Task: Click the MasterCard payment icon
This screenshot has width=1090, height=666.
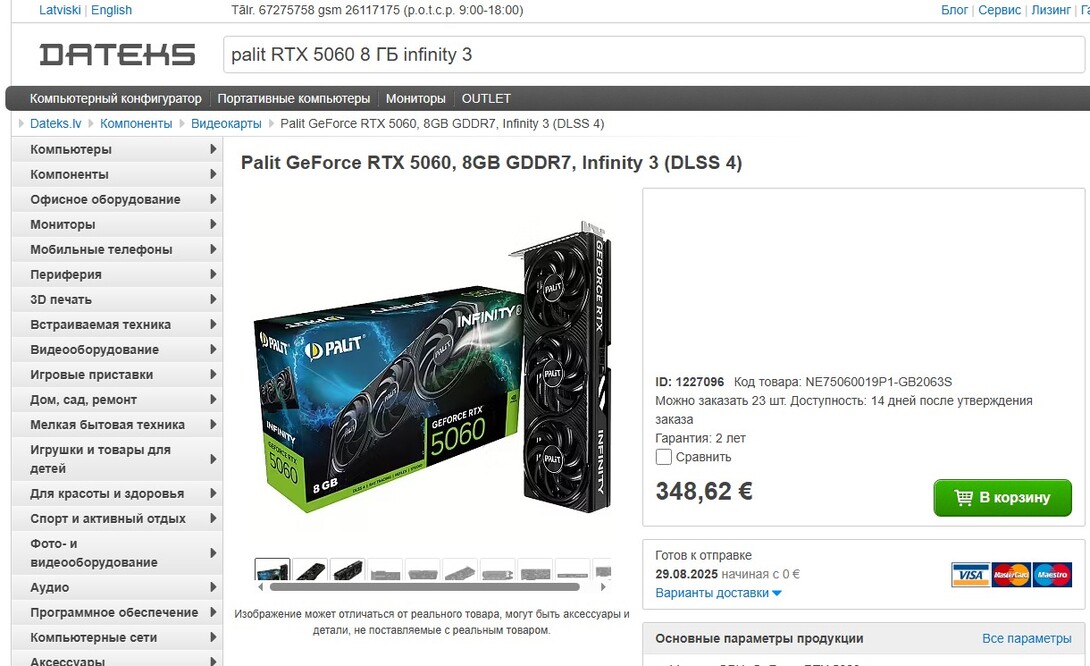Action: point(1011,575)
